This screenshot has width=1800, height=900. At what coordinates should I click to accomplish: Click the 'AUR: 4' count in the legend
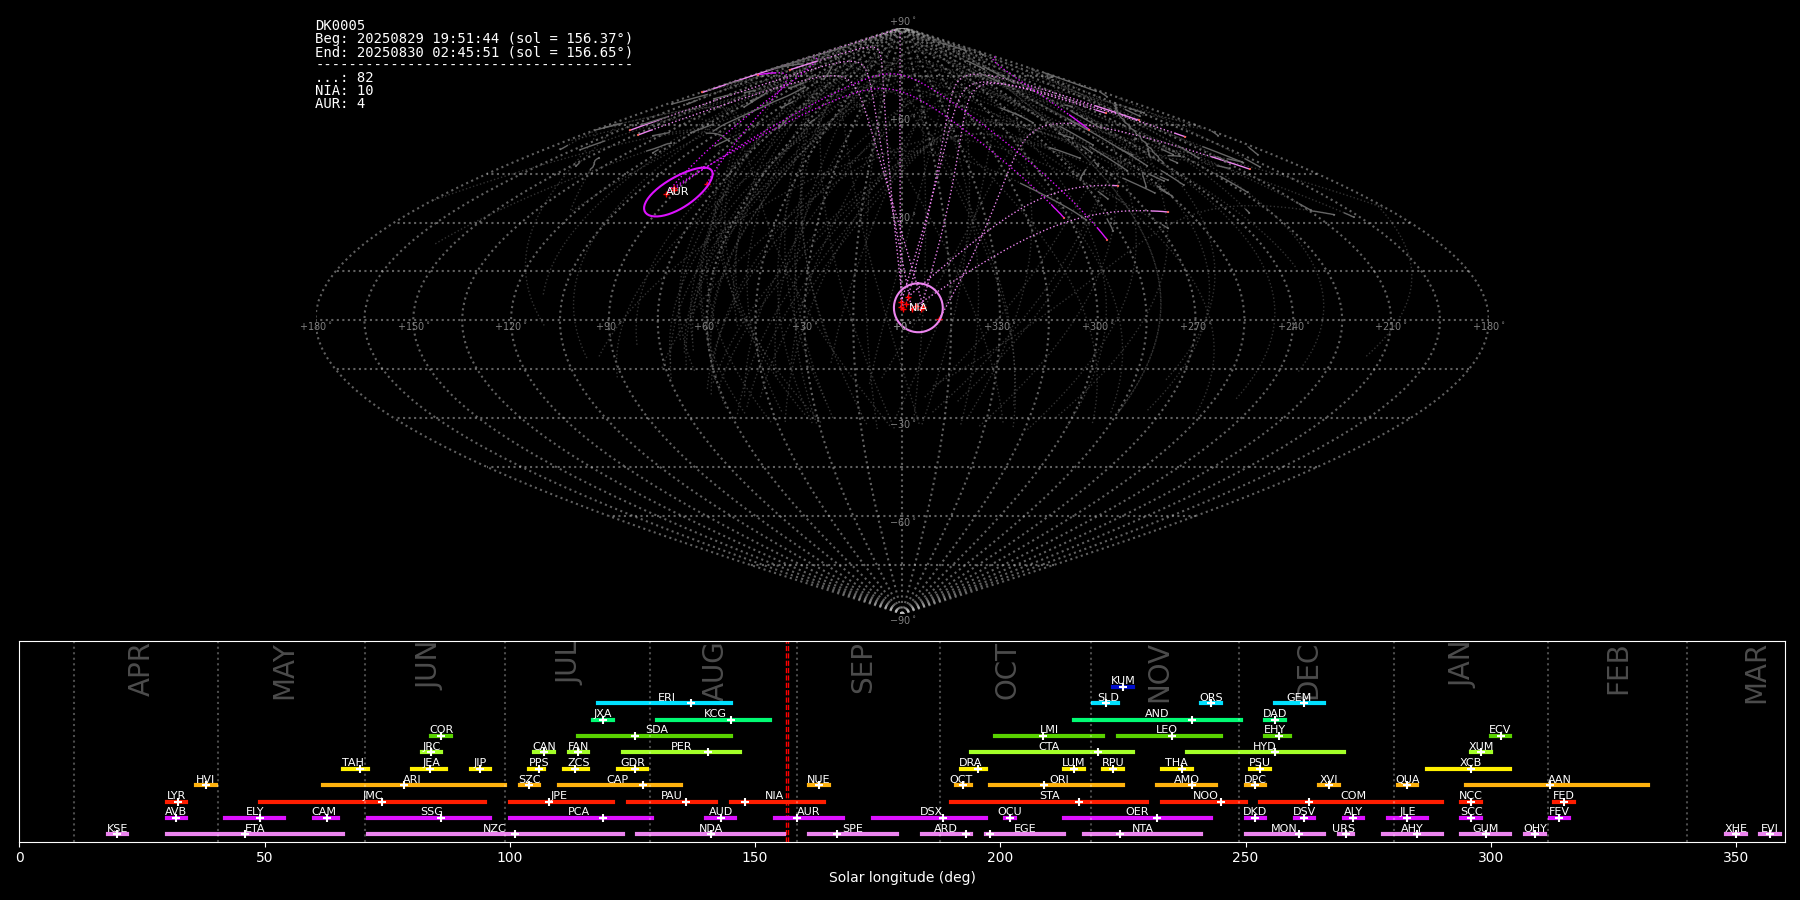(340, 104)
